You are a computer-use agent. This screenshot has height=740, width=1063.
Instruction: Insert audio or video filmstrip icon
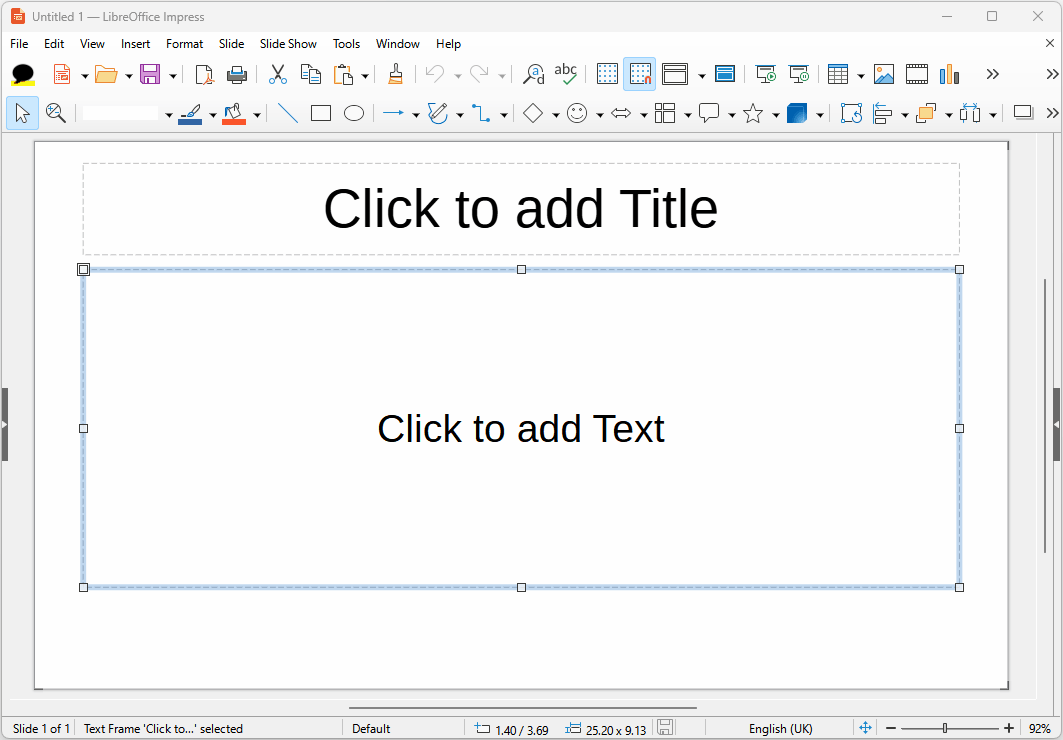917,75
